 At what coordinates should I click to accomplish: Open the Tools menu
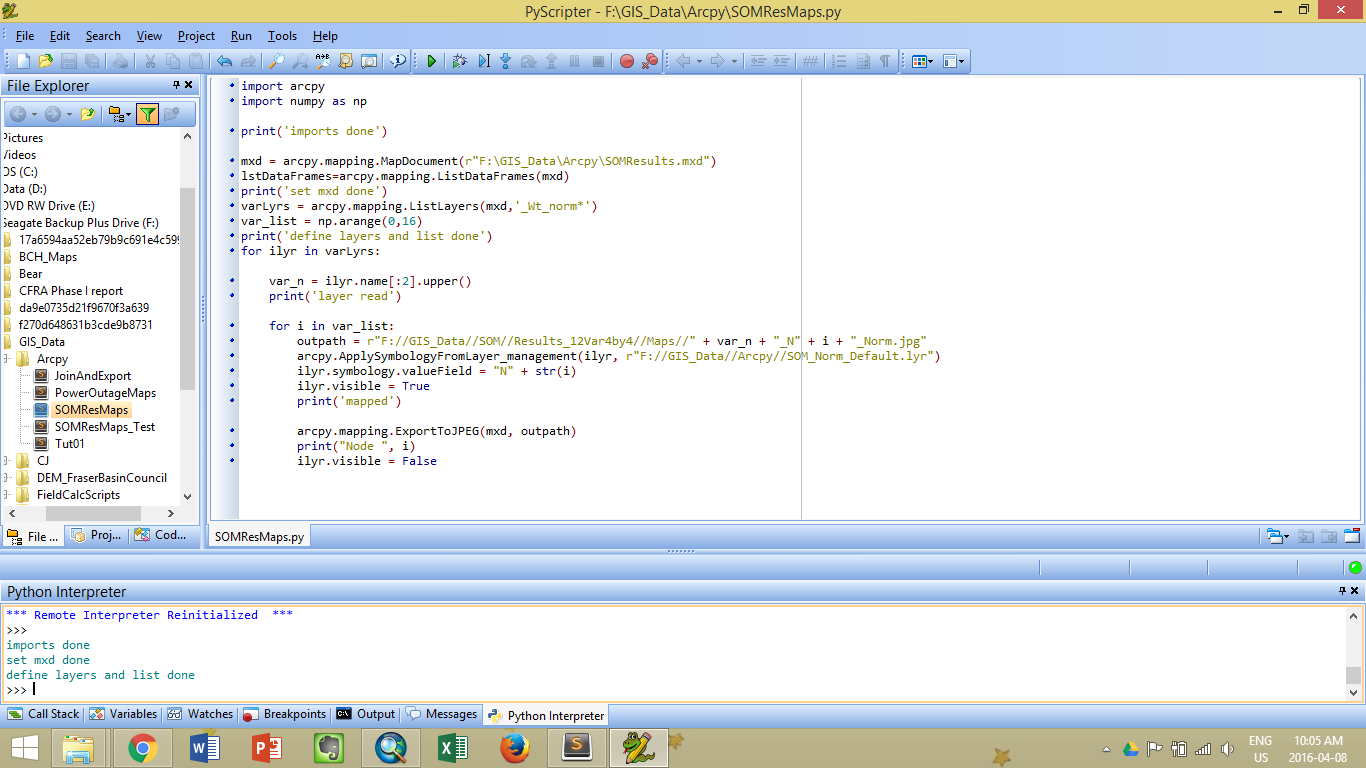pos(282,35)
